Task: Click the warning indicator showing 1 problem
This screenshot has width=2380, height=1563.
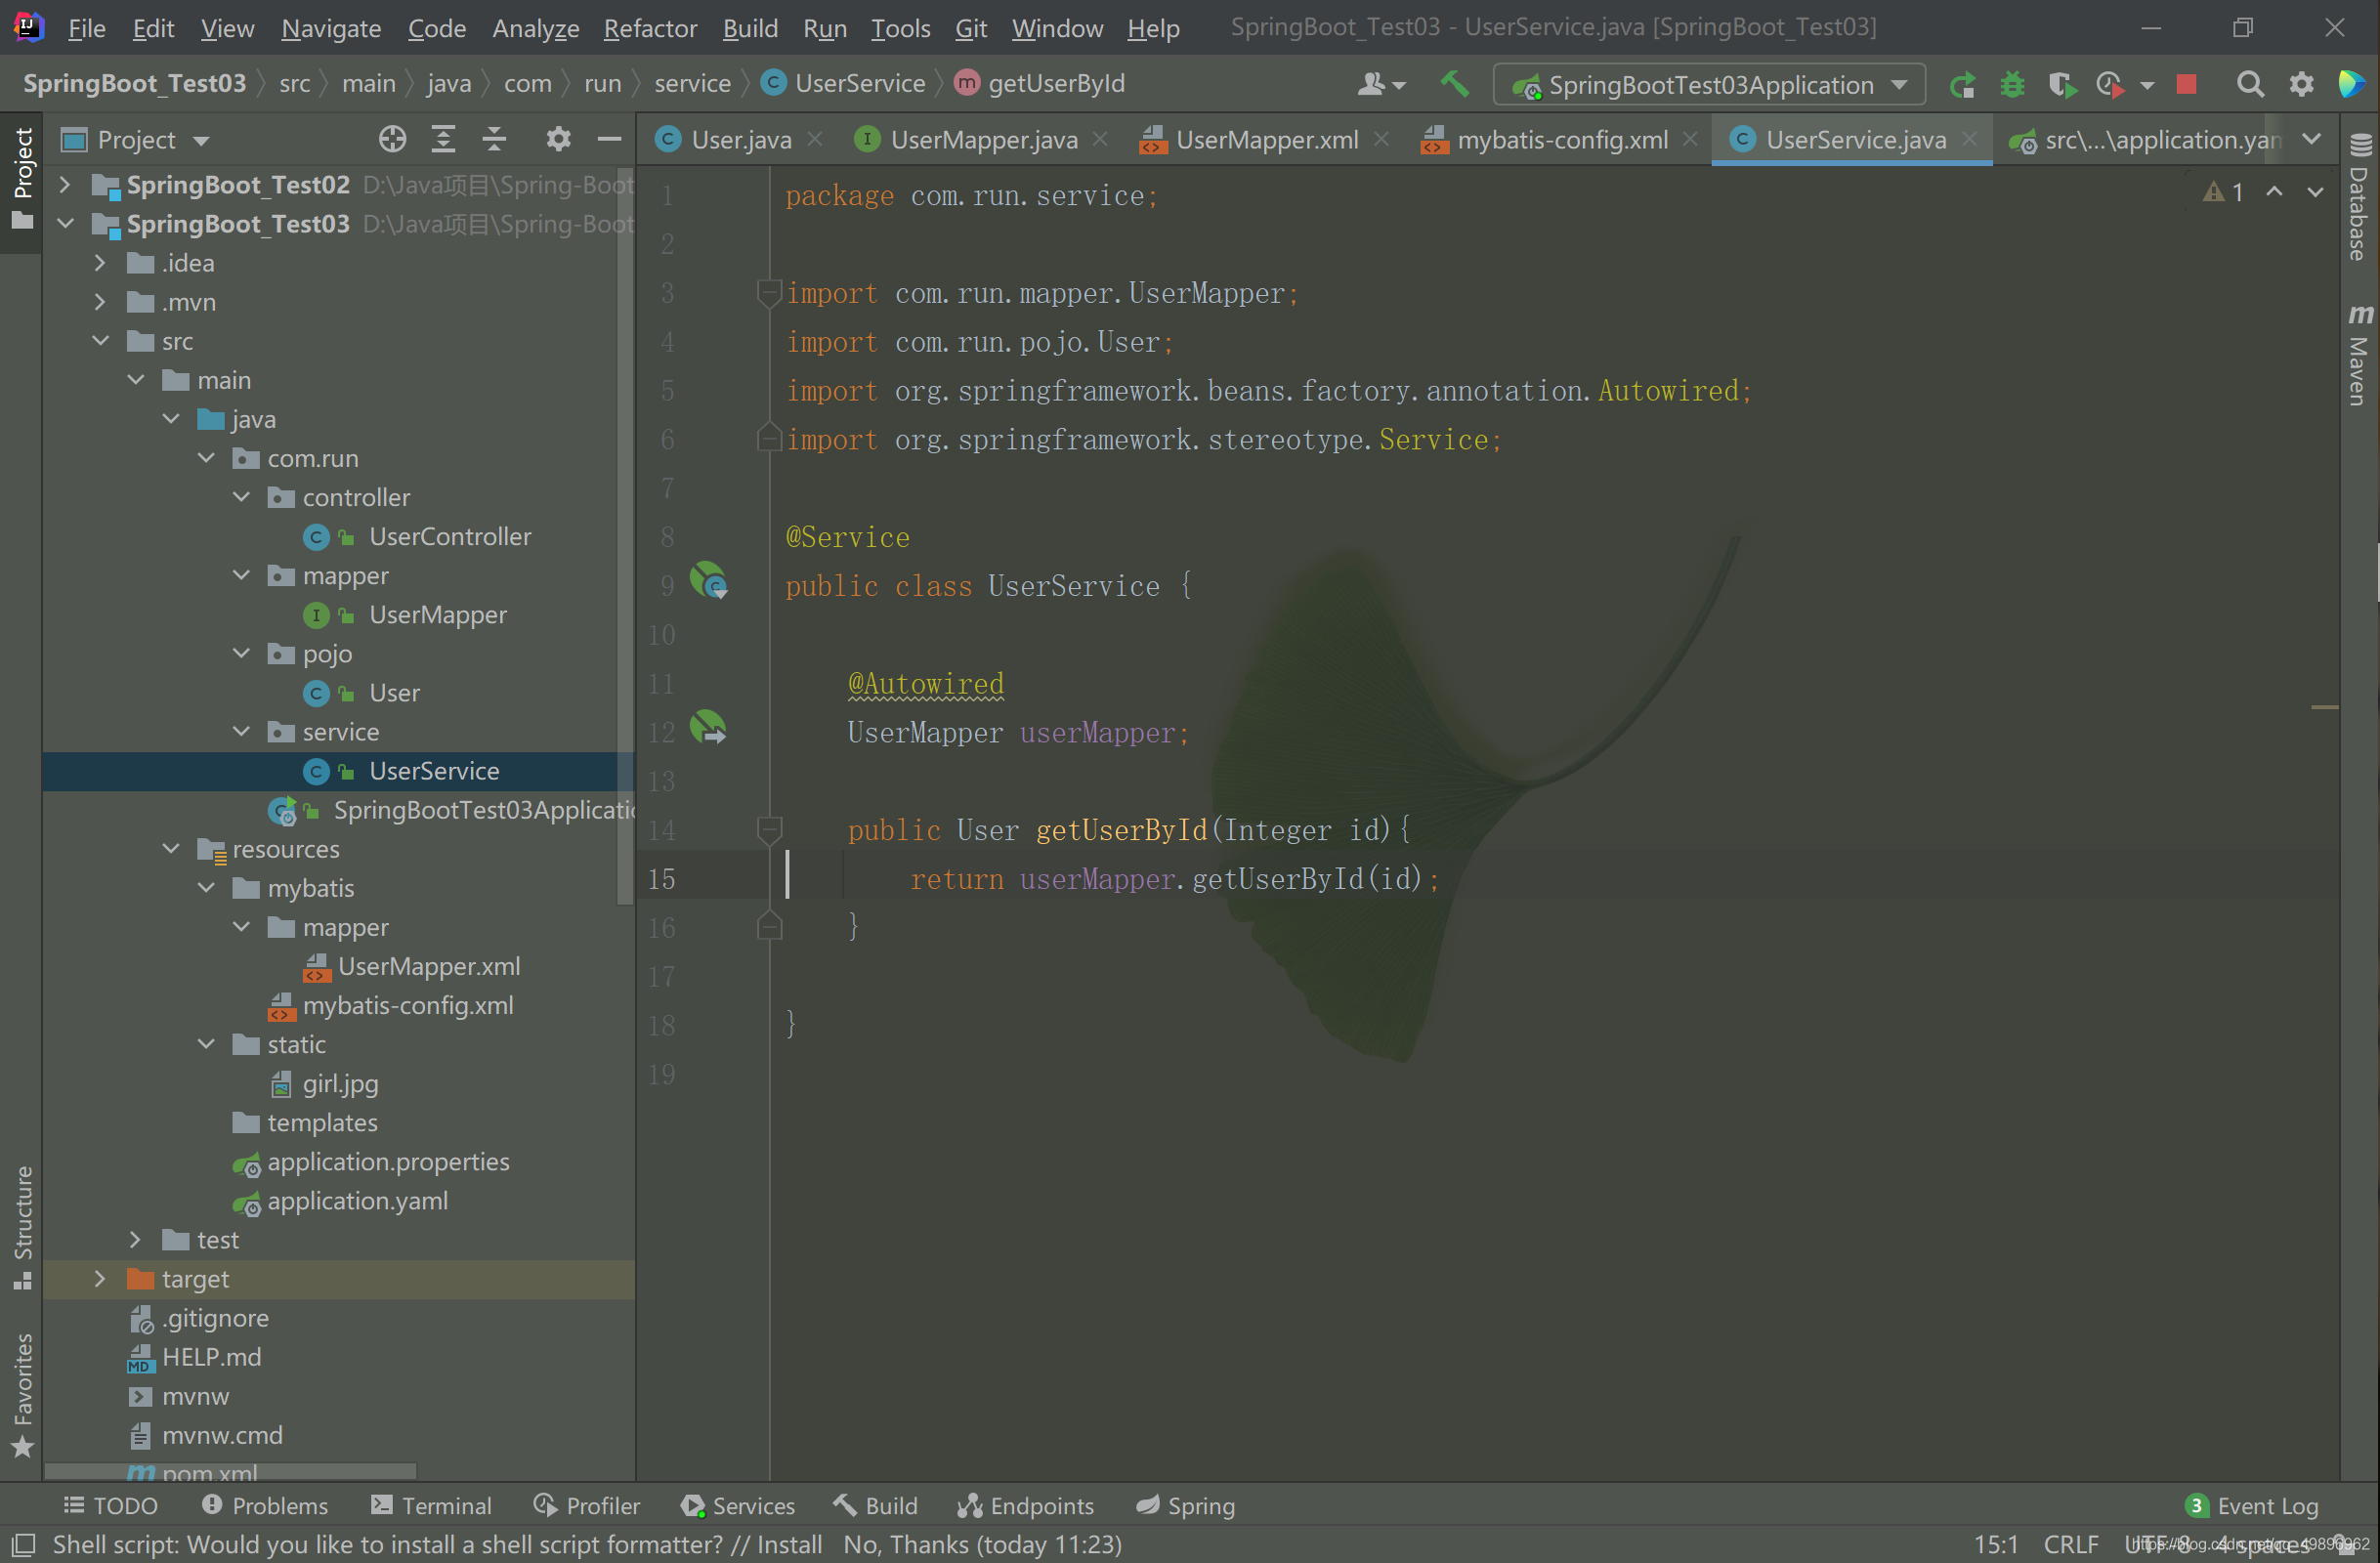Action: click(2223, 192)
